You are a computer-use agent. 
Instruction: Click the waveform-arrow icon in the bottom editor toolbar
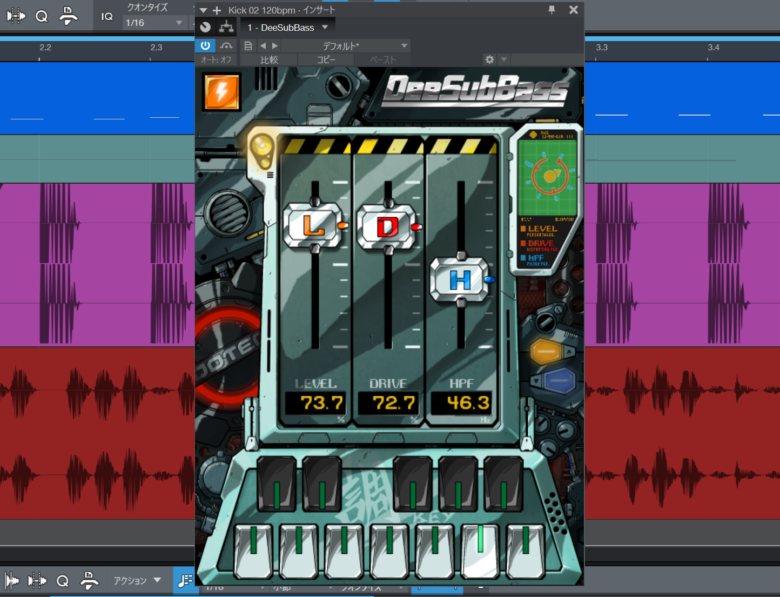(x=12, y=581)
